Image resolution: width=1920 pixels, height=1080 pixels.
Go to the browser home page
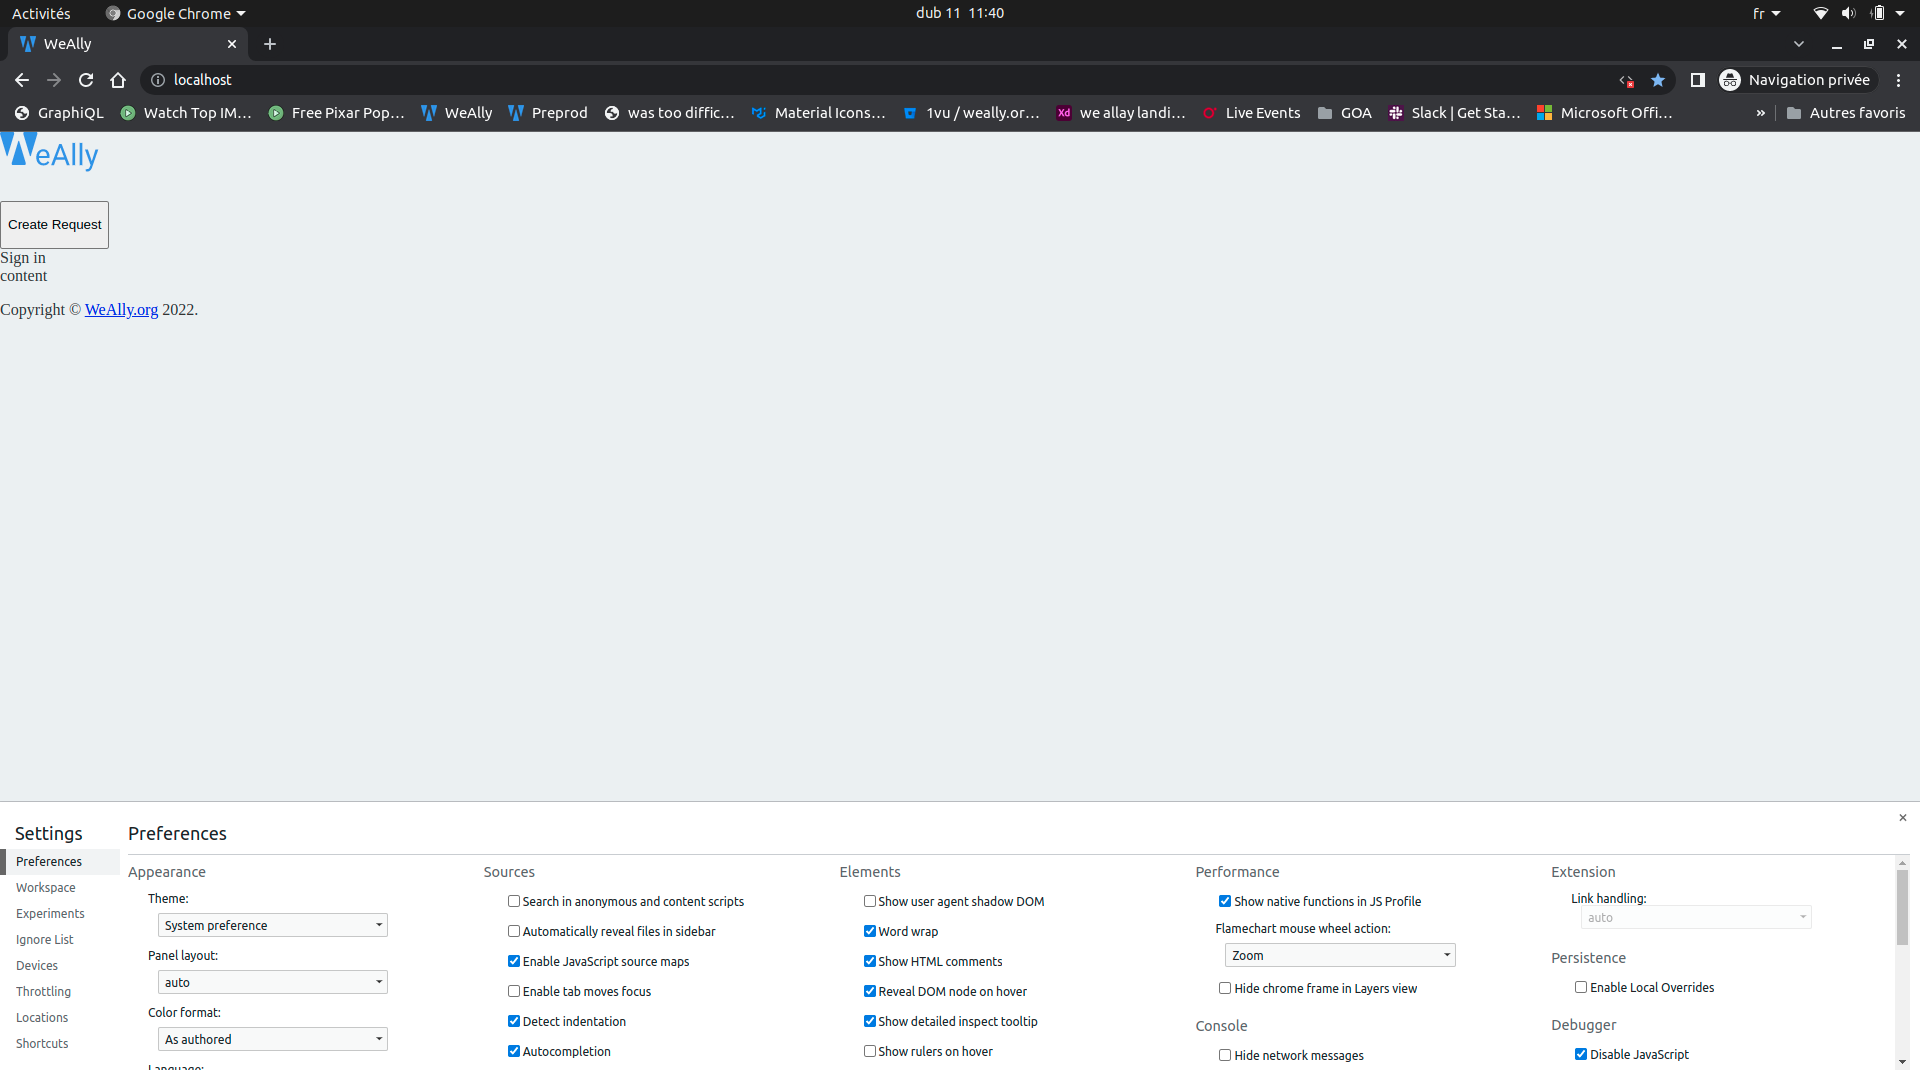coord(118,80)
